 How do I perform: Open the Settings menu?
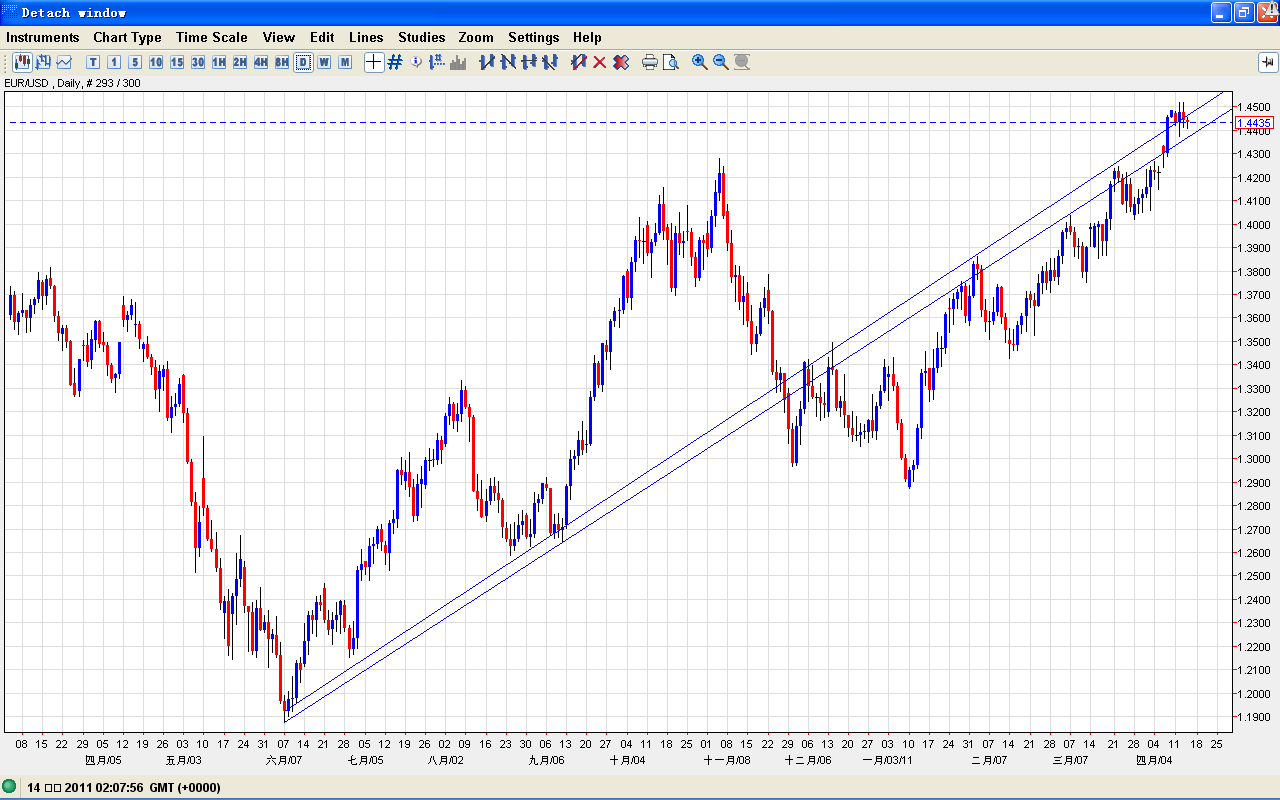coord(534,37)
